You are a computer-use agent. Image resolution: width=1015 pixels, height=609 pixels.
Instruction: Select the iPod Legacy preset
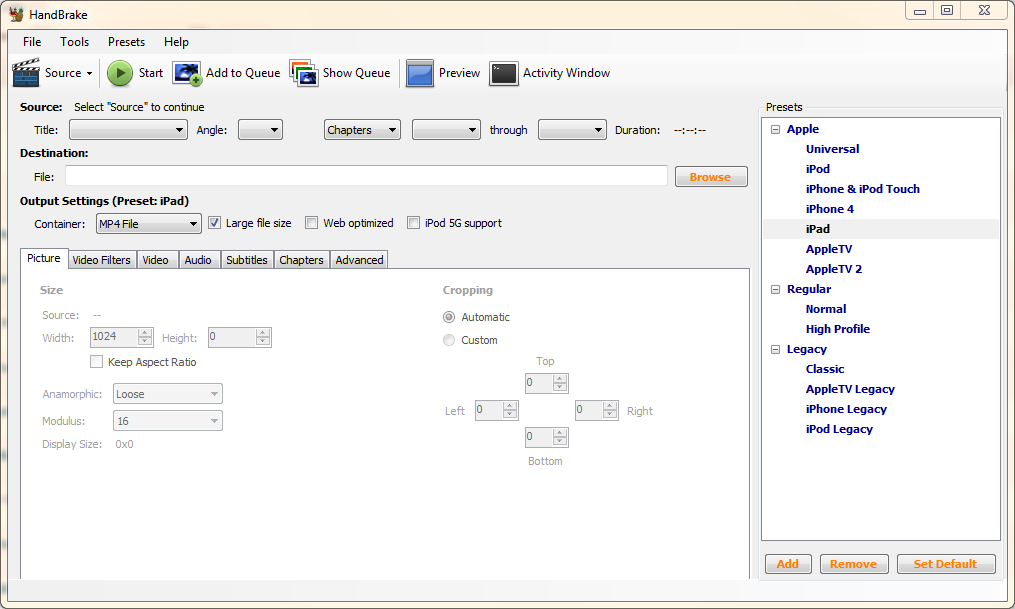tap(839, 430)
